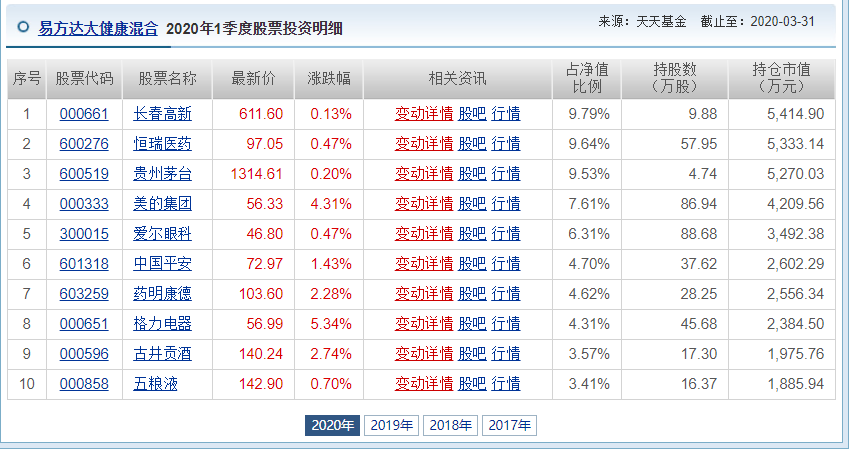Open the 爱尔眼科 stock name link

coord(162,234)
